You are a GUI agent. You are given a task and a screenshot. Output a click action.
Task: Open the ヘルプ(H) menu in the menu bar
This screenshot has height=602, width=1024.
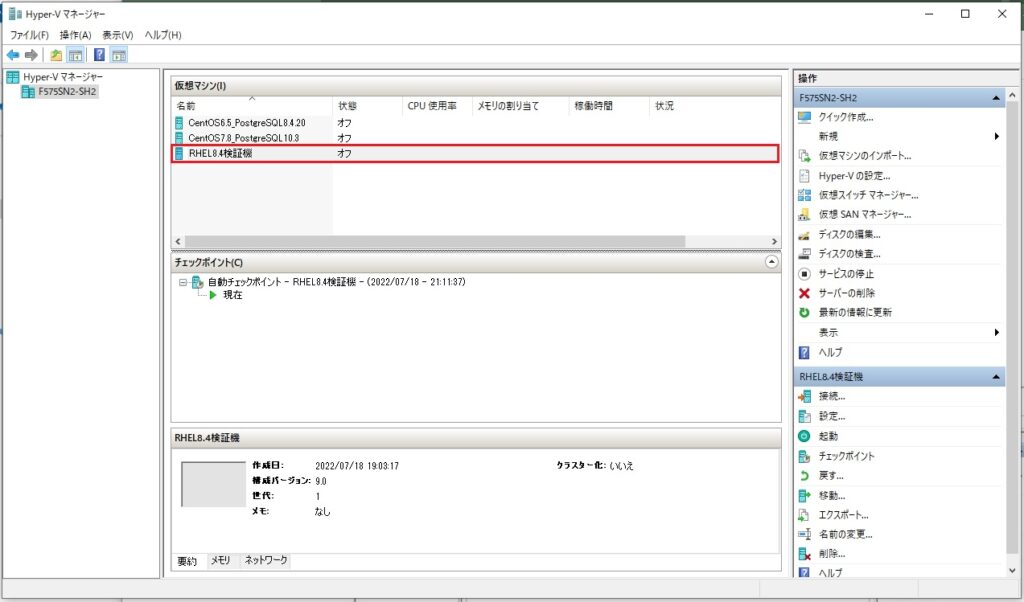(x=163, y=35)
